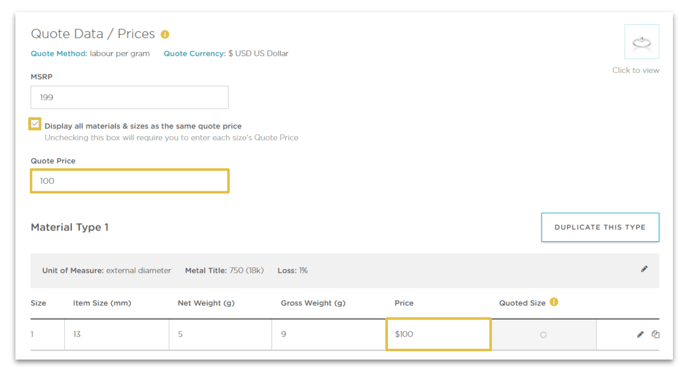Click the Duplicate This Type button
Image resolution: width=688 pixels, height=376 pixels.
[x=600, y=227]
